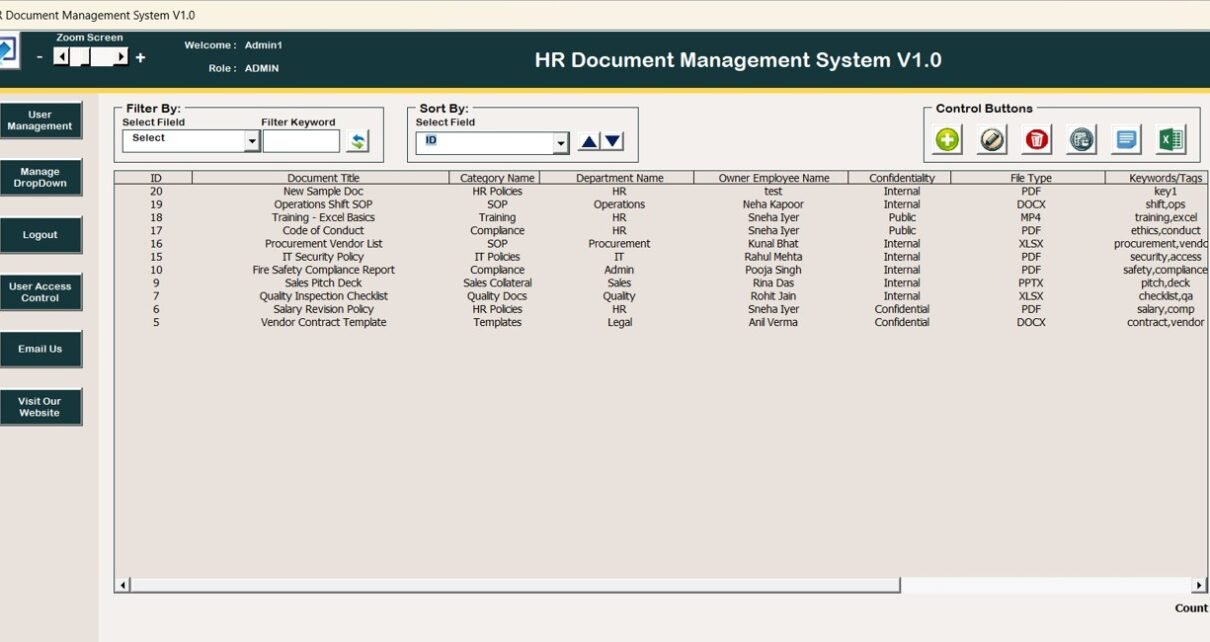Click the pencil edit record icon
This screenshot has height=642, width=1210.
(992, 141)
